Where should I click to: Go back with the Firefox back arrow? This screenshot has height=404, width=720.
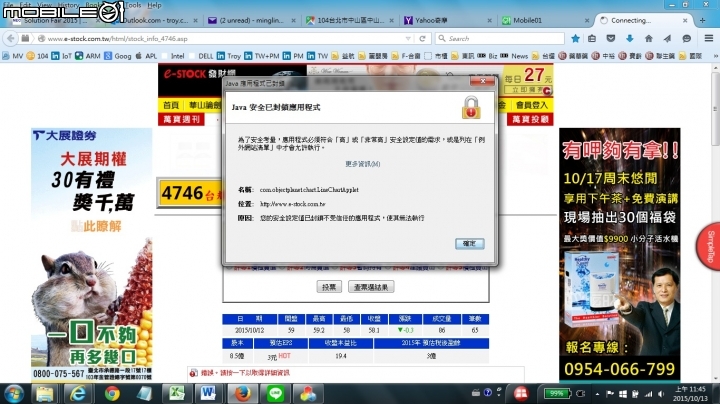[11, 39]
